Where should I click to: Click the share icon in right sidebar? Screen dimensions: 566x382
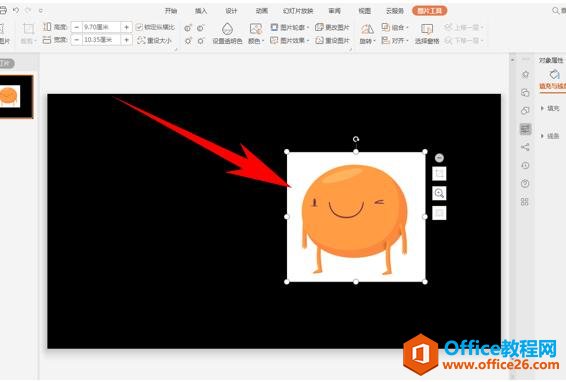pyautogui.click(x=525, y=147)
